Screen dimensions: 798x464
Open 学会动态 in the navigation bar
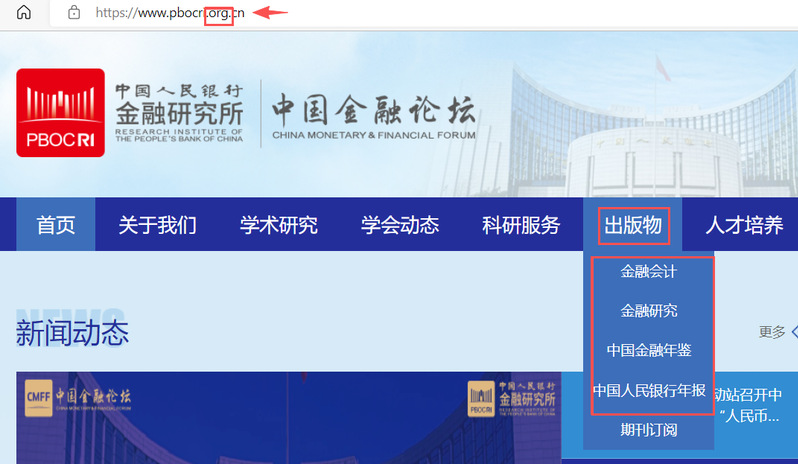[x=400, y=225]
